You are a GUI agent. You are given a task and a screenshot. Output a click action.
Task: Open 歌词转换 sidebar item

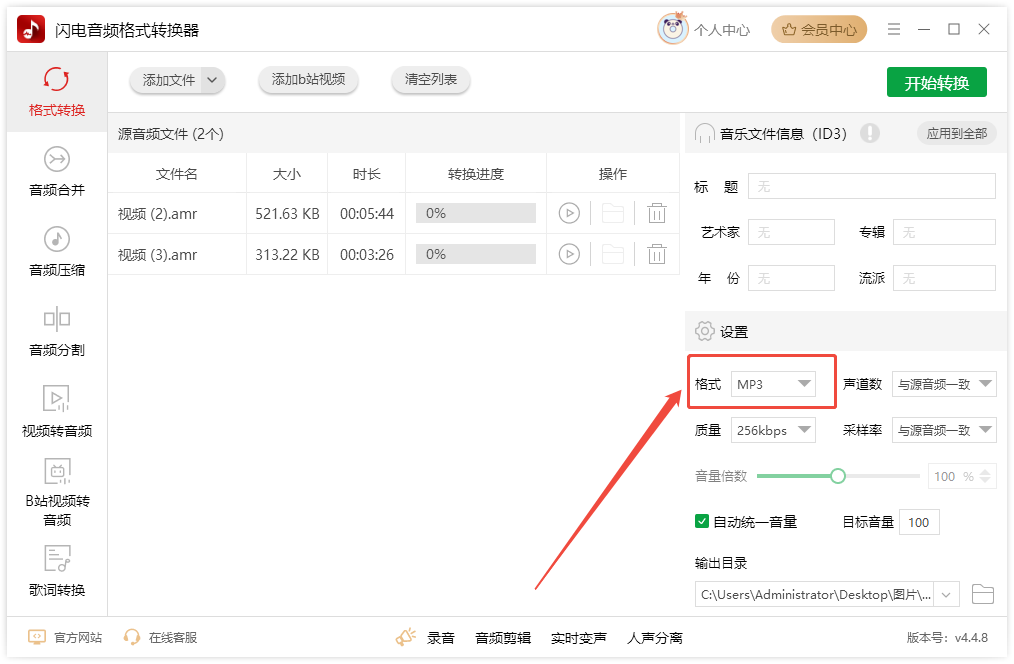pos(57,572)
